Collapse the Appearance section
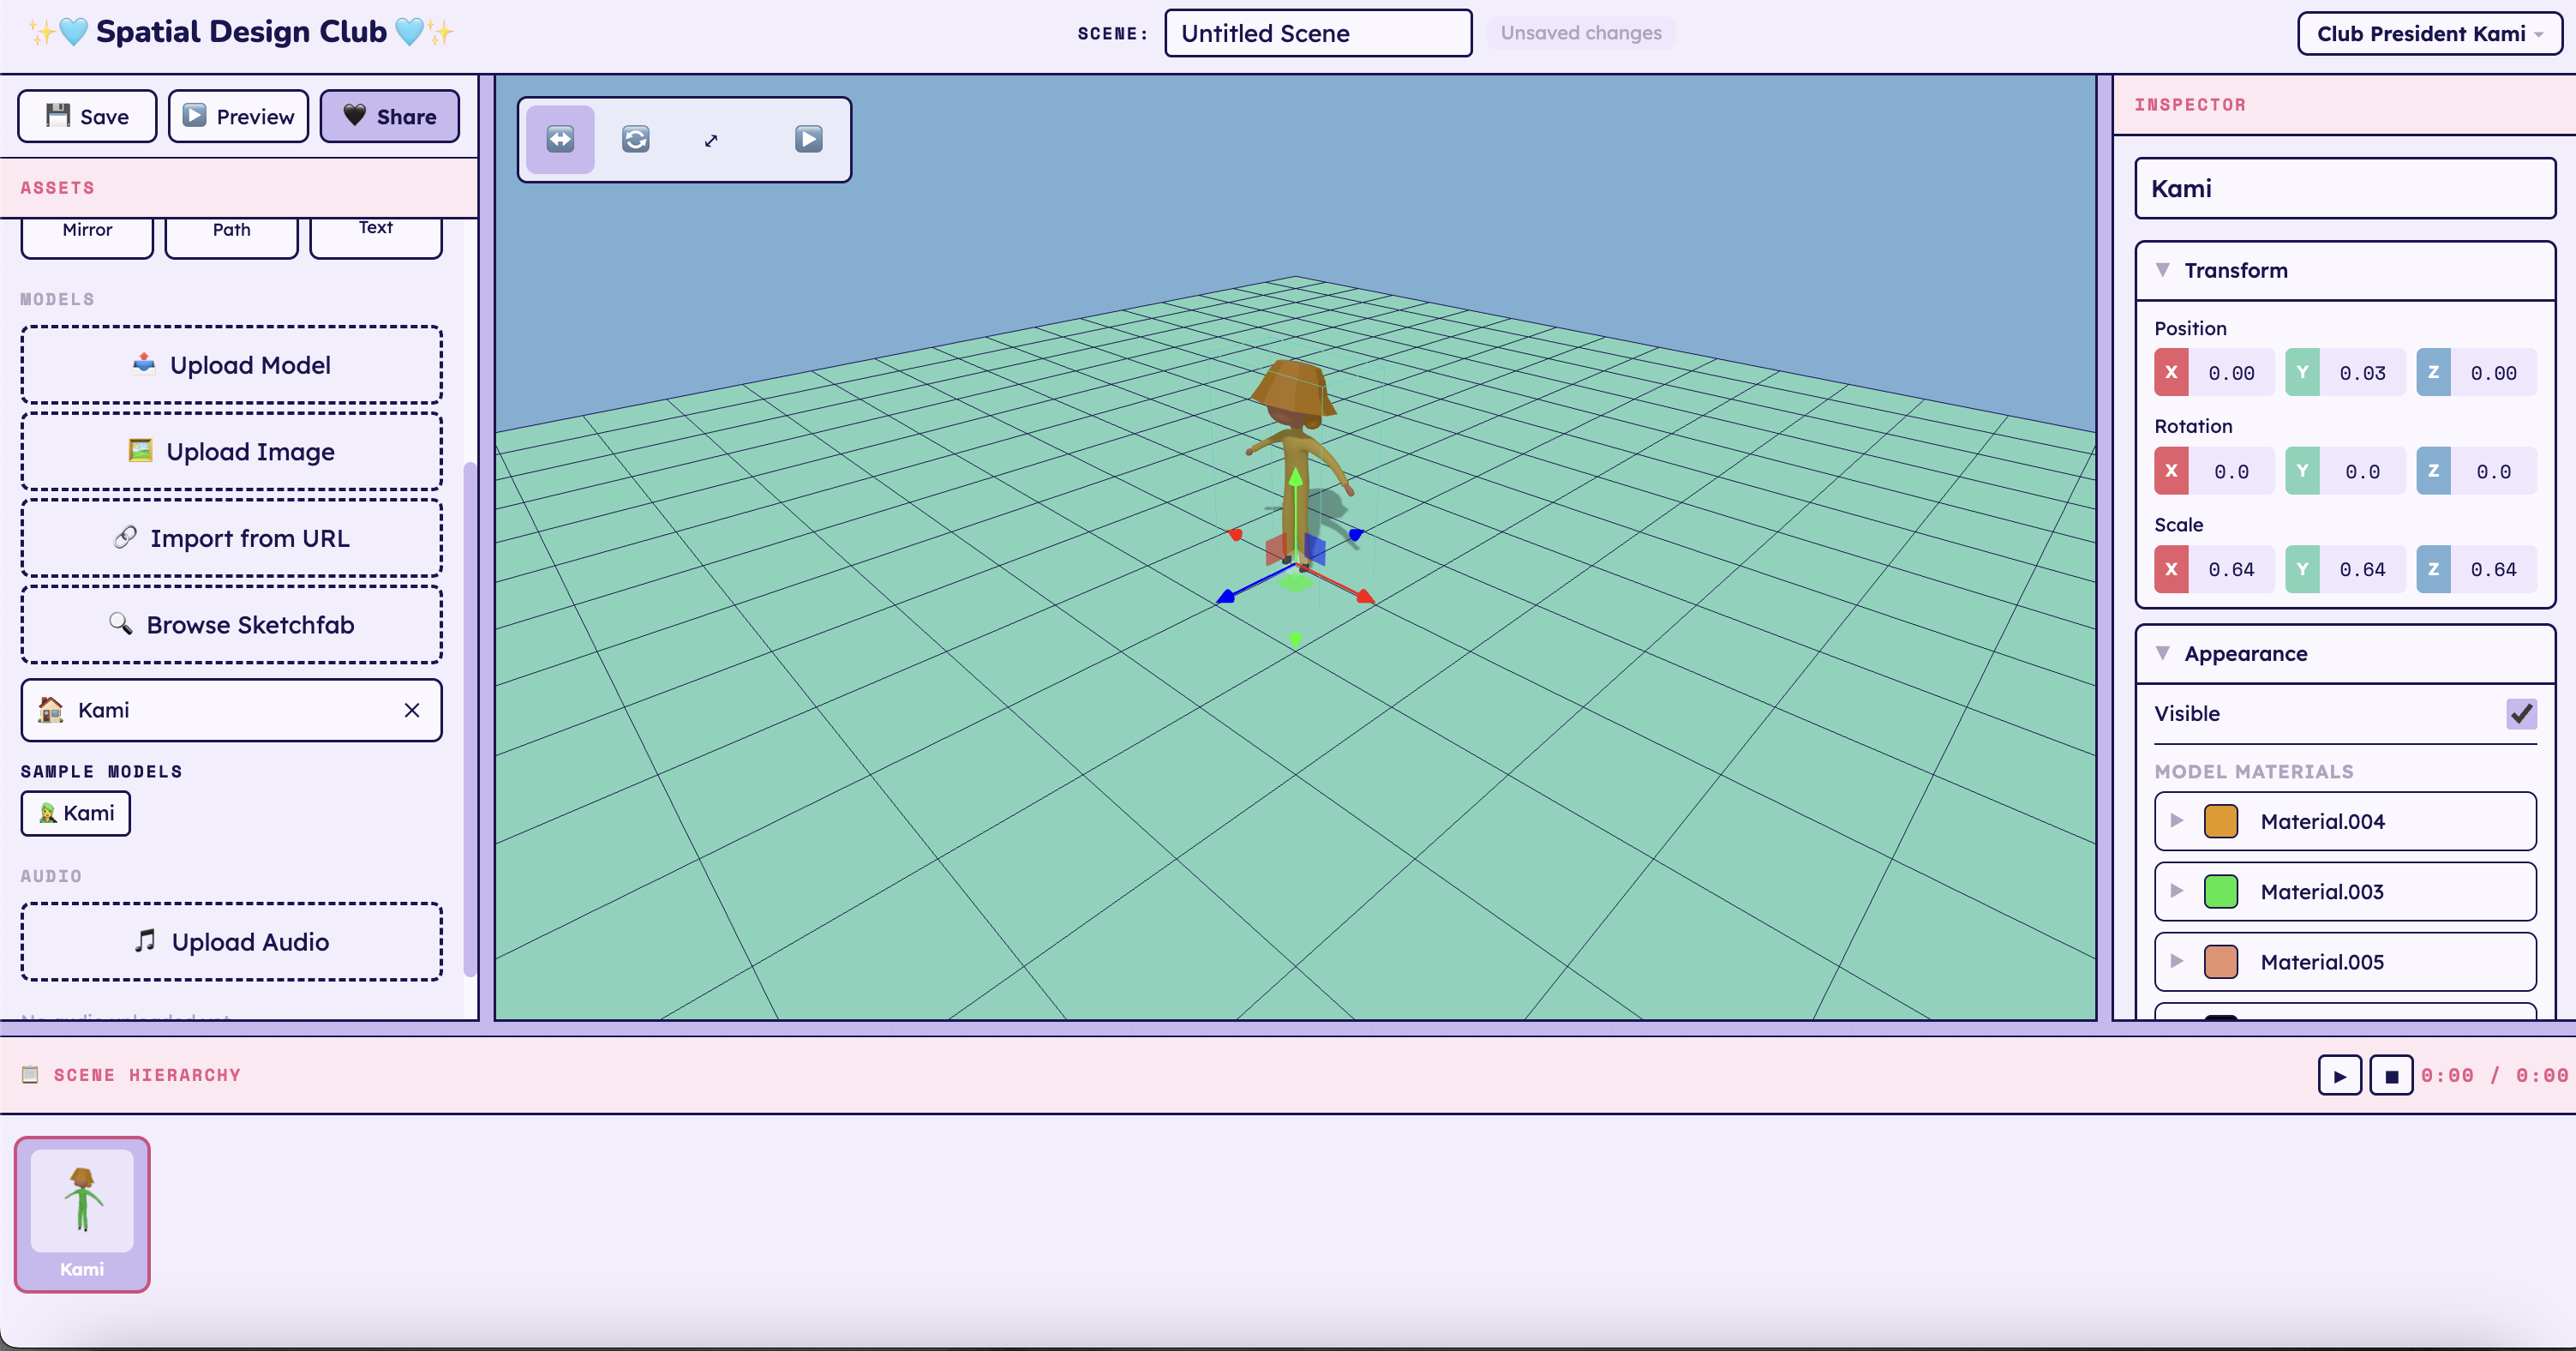Image resolution: width=2576 pixels, height=1351 pixels. pos(2165,653)
